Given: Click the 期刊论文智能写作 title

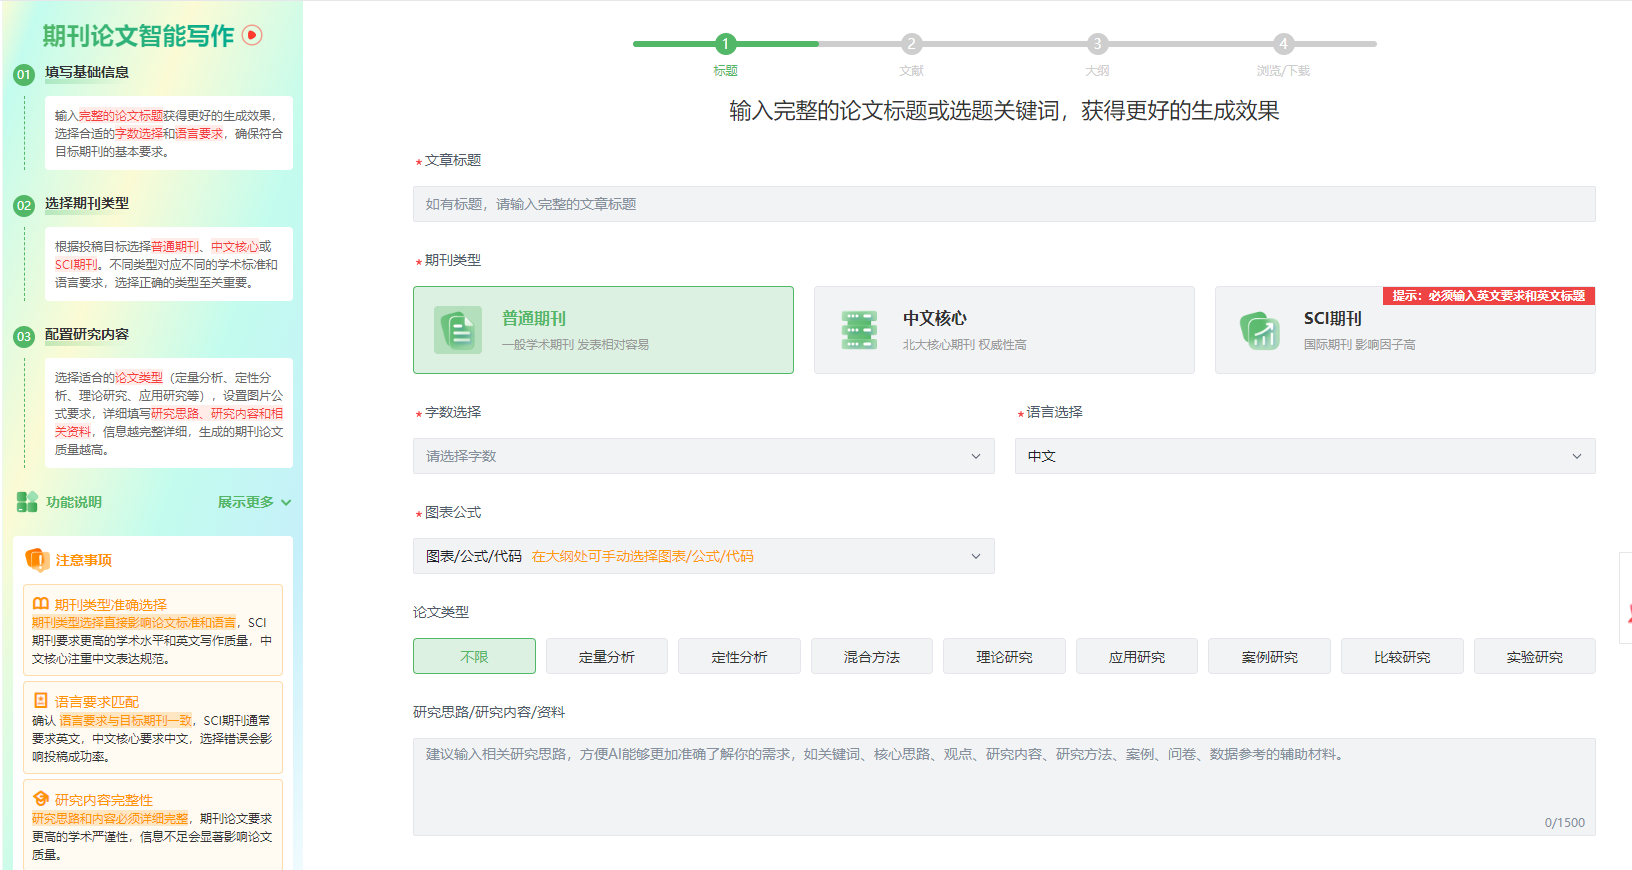Looking at the screenshot, I should pos(138,36).
